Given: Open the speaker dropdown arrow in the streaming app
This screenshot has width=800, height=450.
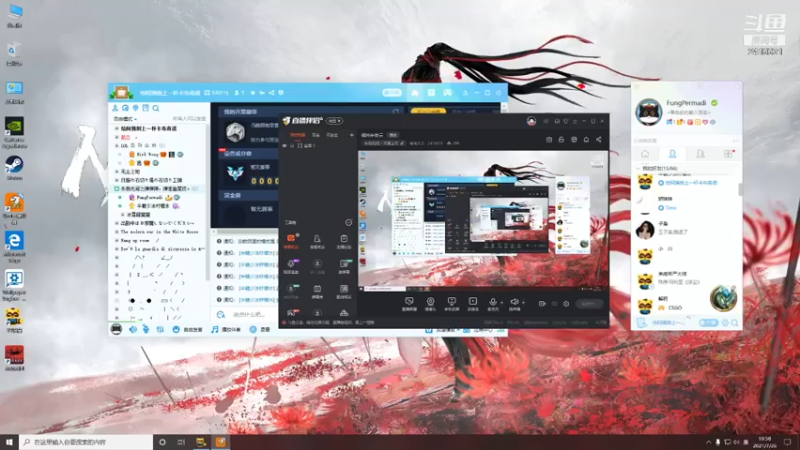Looking at the screenshot, I should 523,303.
